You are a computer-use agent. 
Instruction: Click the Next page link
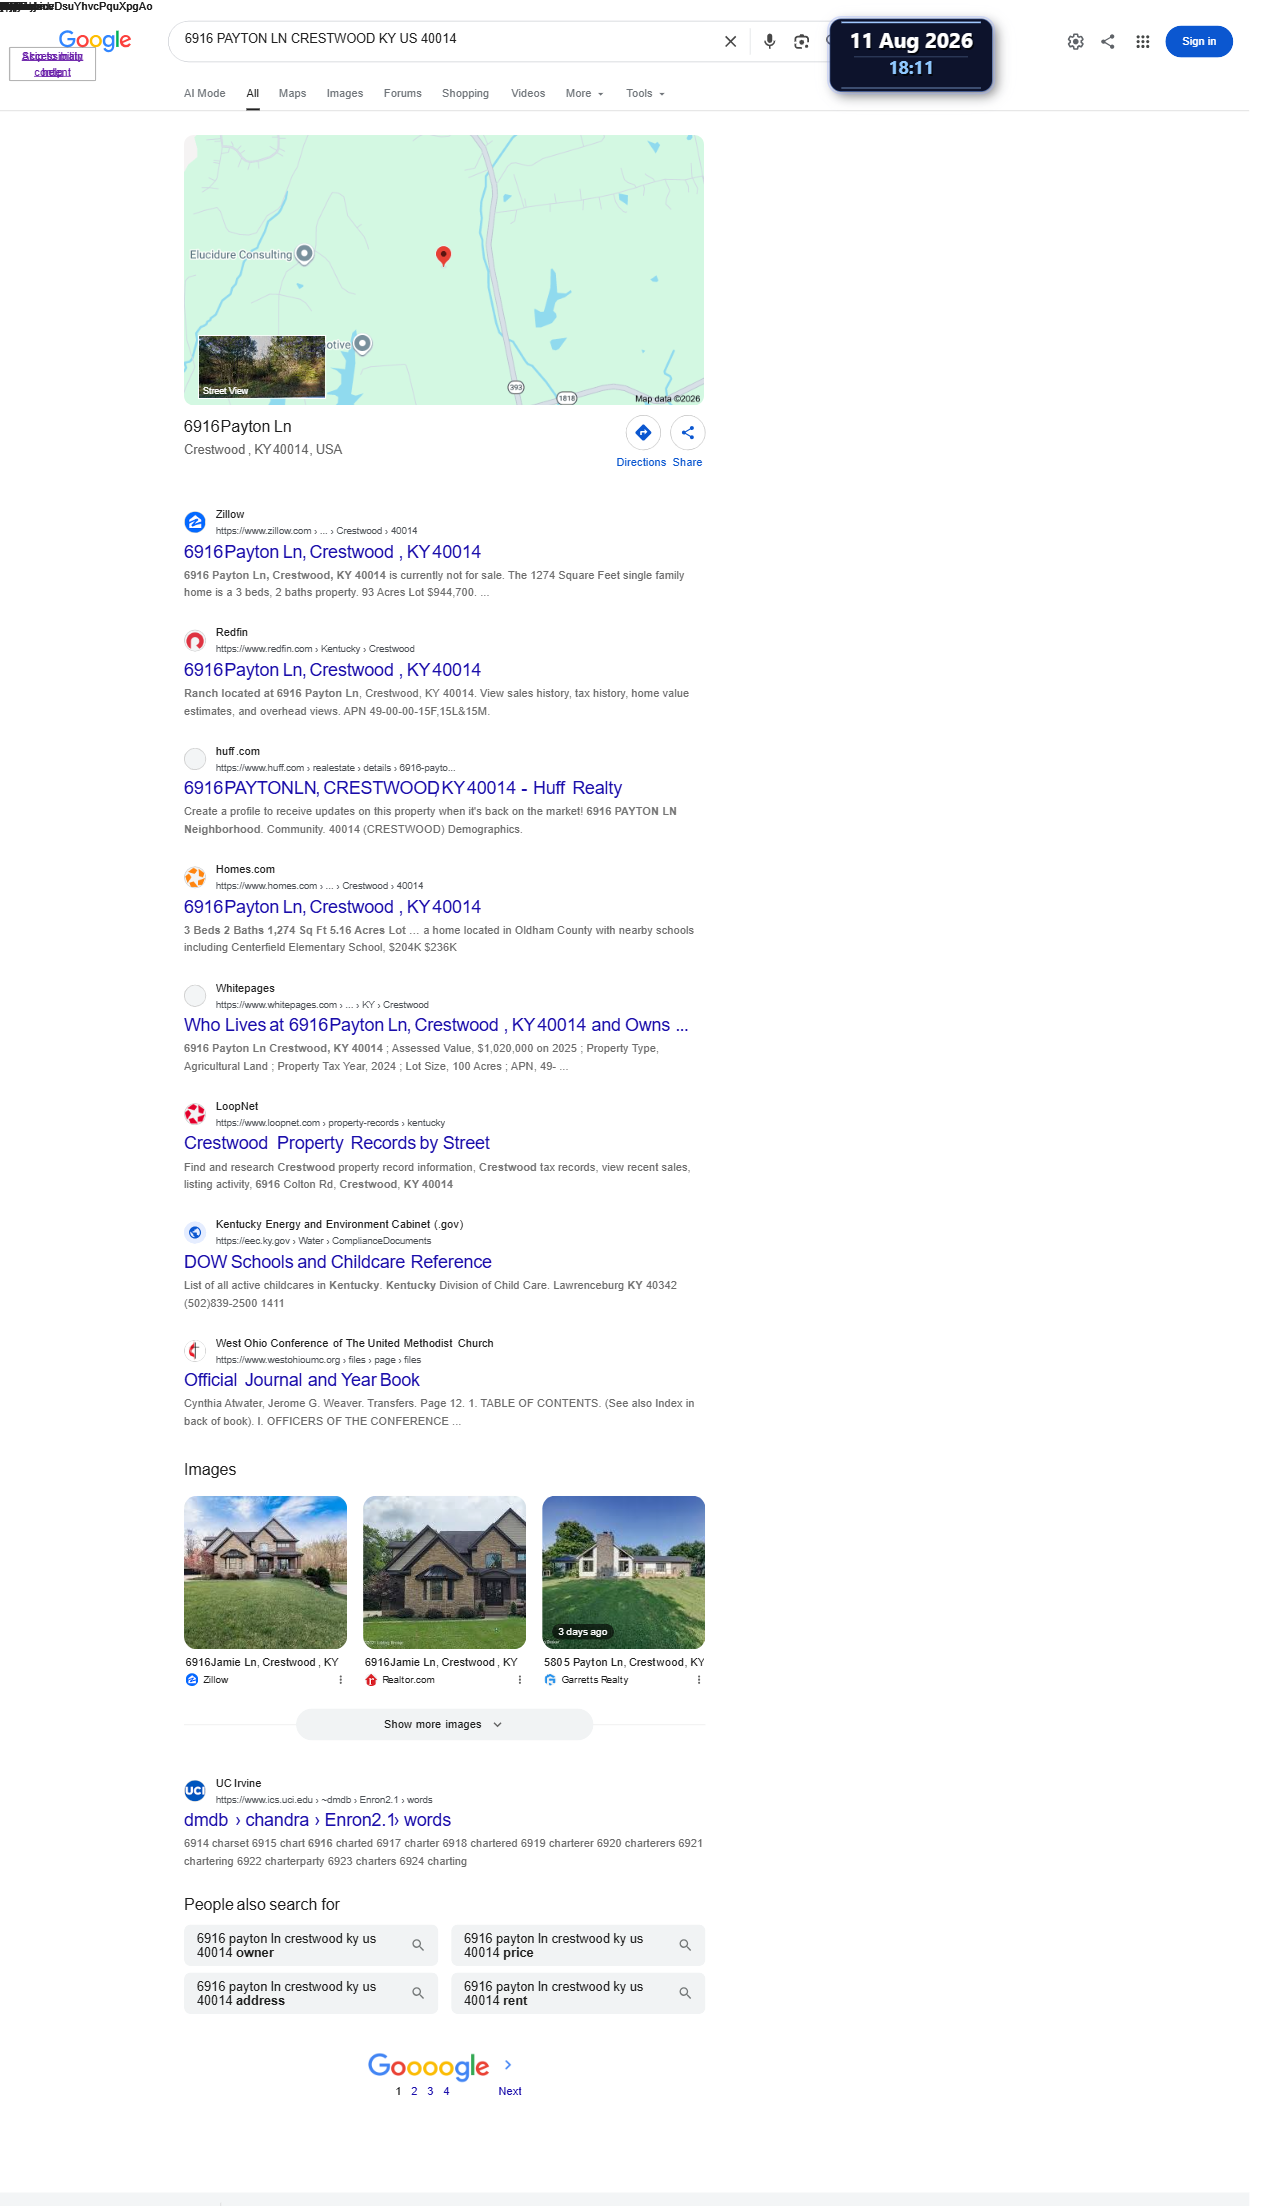[510, 2091]
